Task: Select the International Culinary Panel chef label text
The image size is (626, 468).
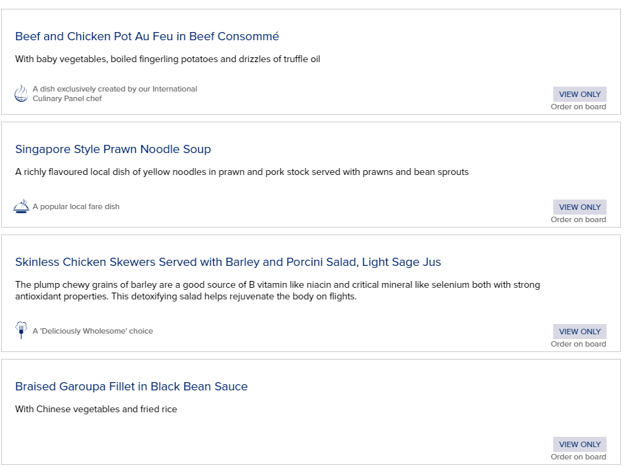Action: click(114, 94)
